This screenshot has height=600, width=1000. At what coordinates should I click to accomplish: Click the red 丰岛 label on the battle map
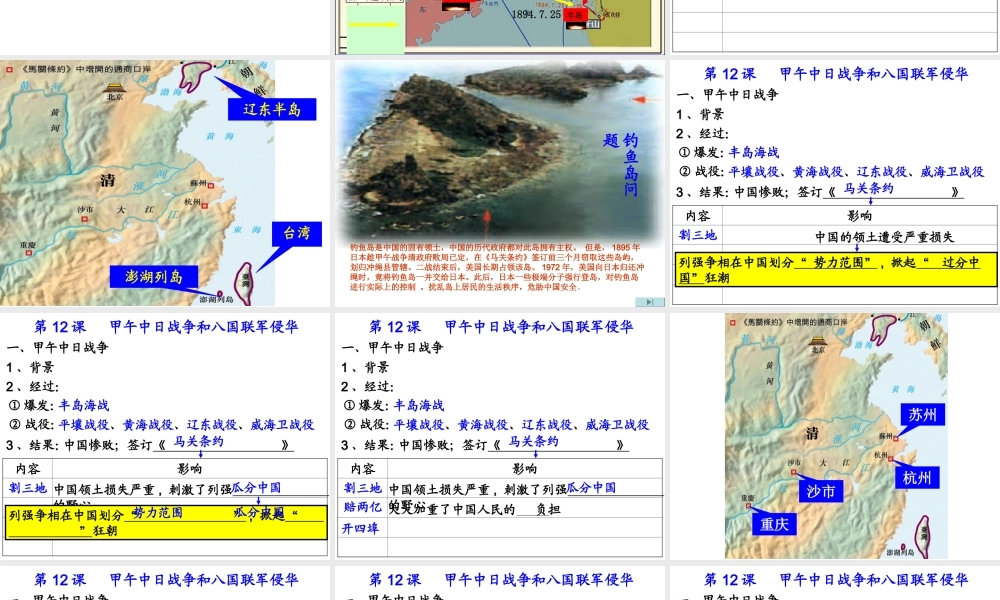575,15
